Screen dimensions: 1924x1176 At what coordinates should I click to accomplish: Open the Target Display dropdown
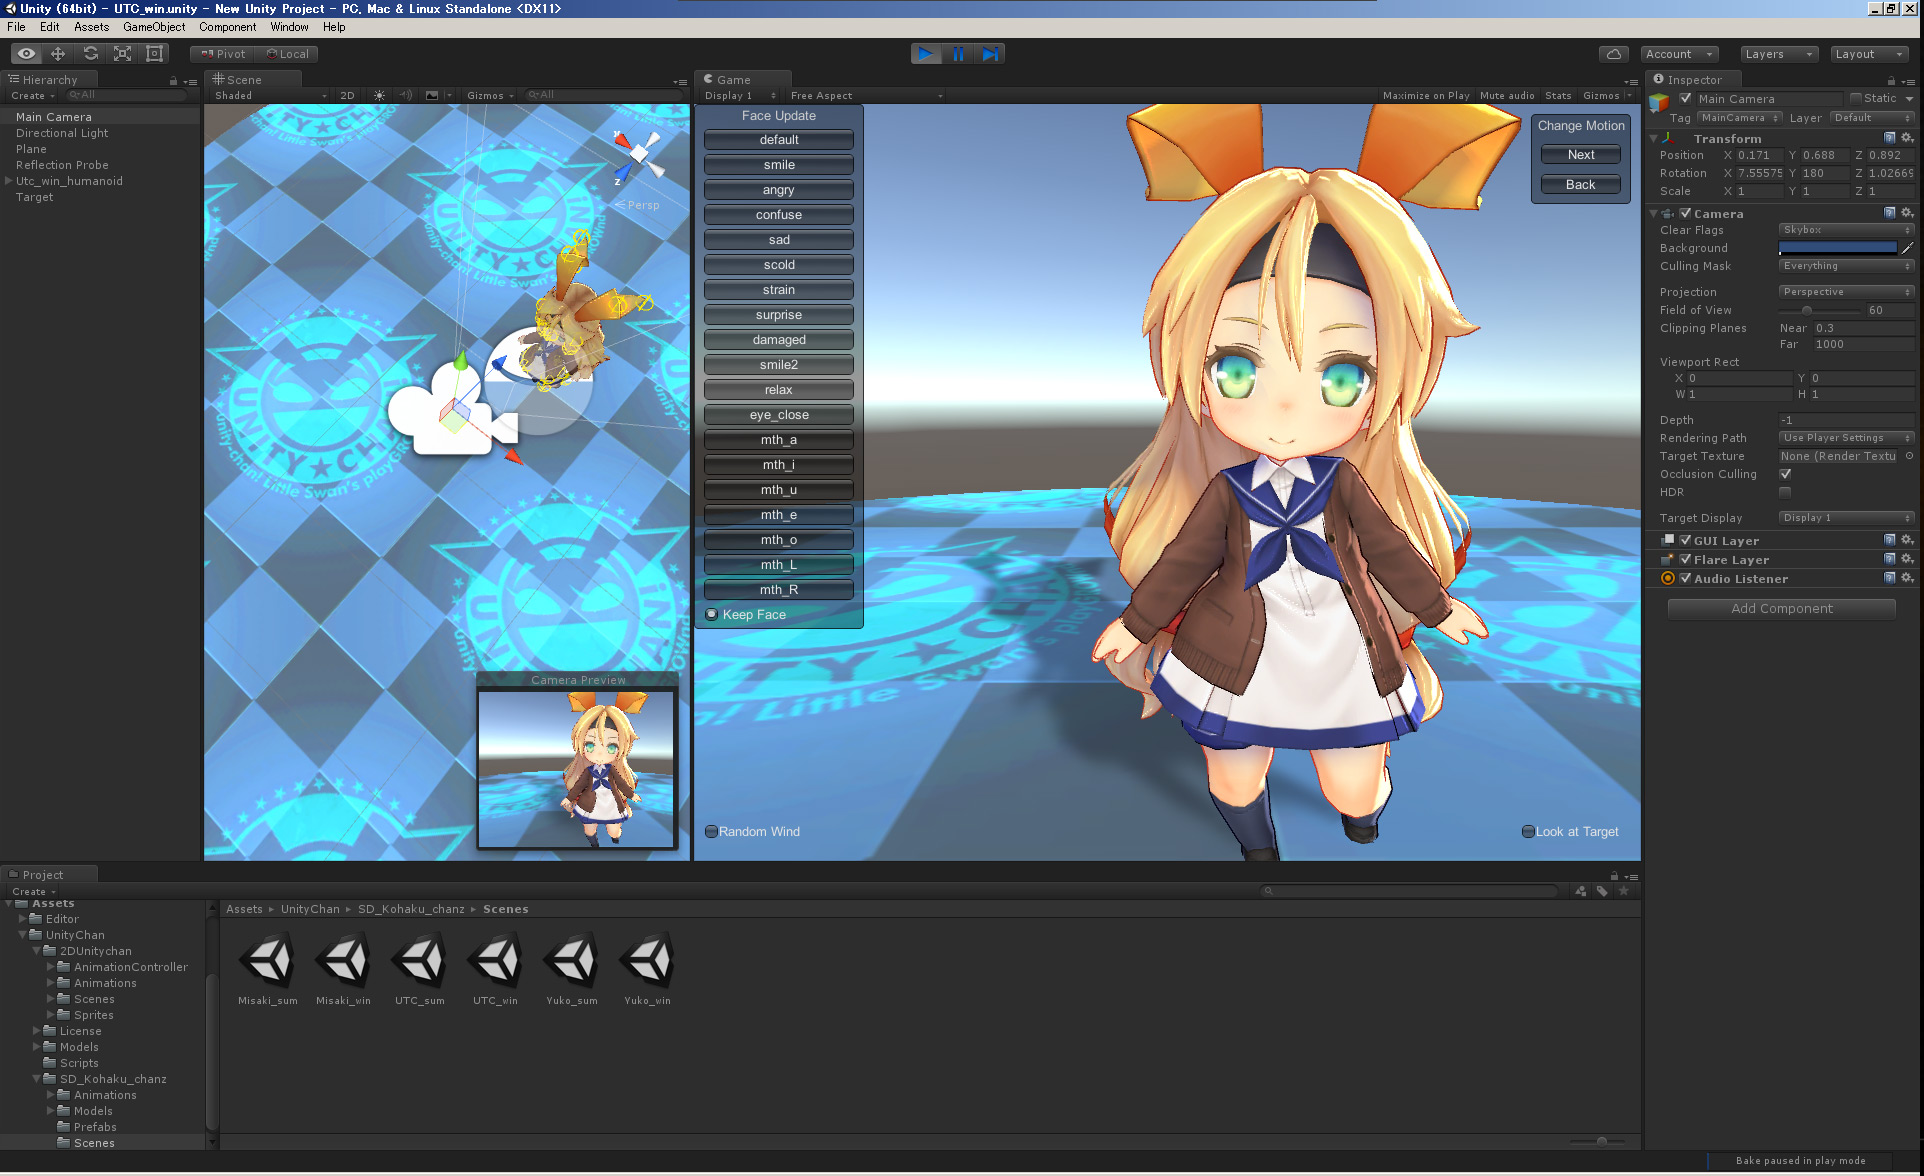[1846, 518]
